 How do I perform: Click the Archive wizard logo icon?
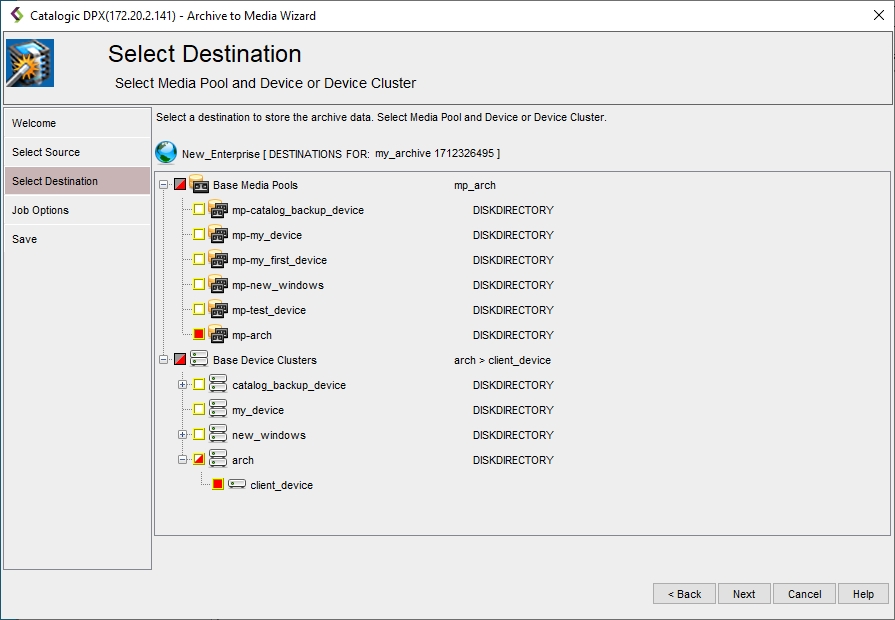click(30, 64)
